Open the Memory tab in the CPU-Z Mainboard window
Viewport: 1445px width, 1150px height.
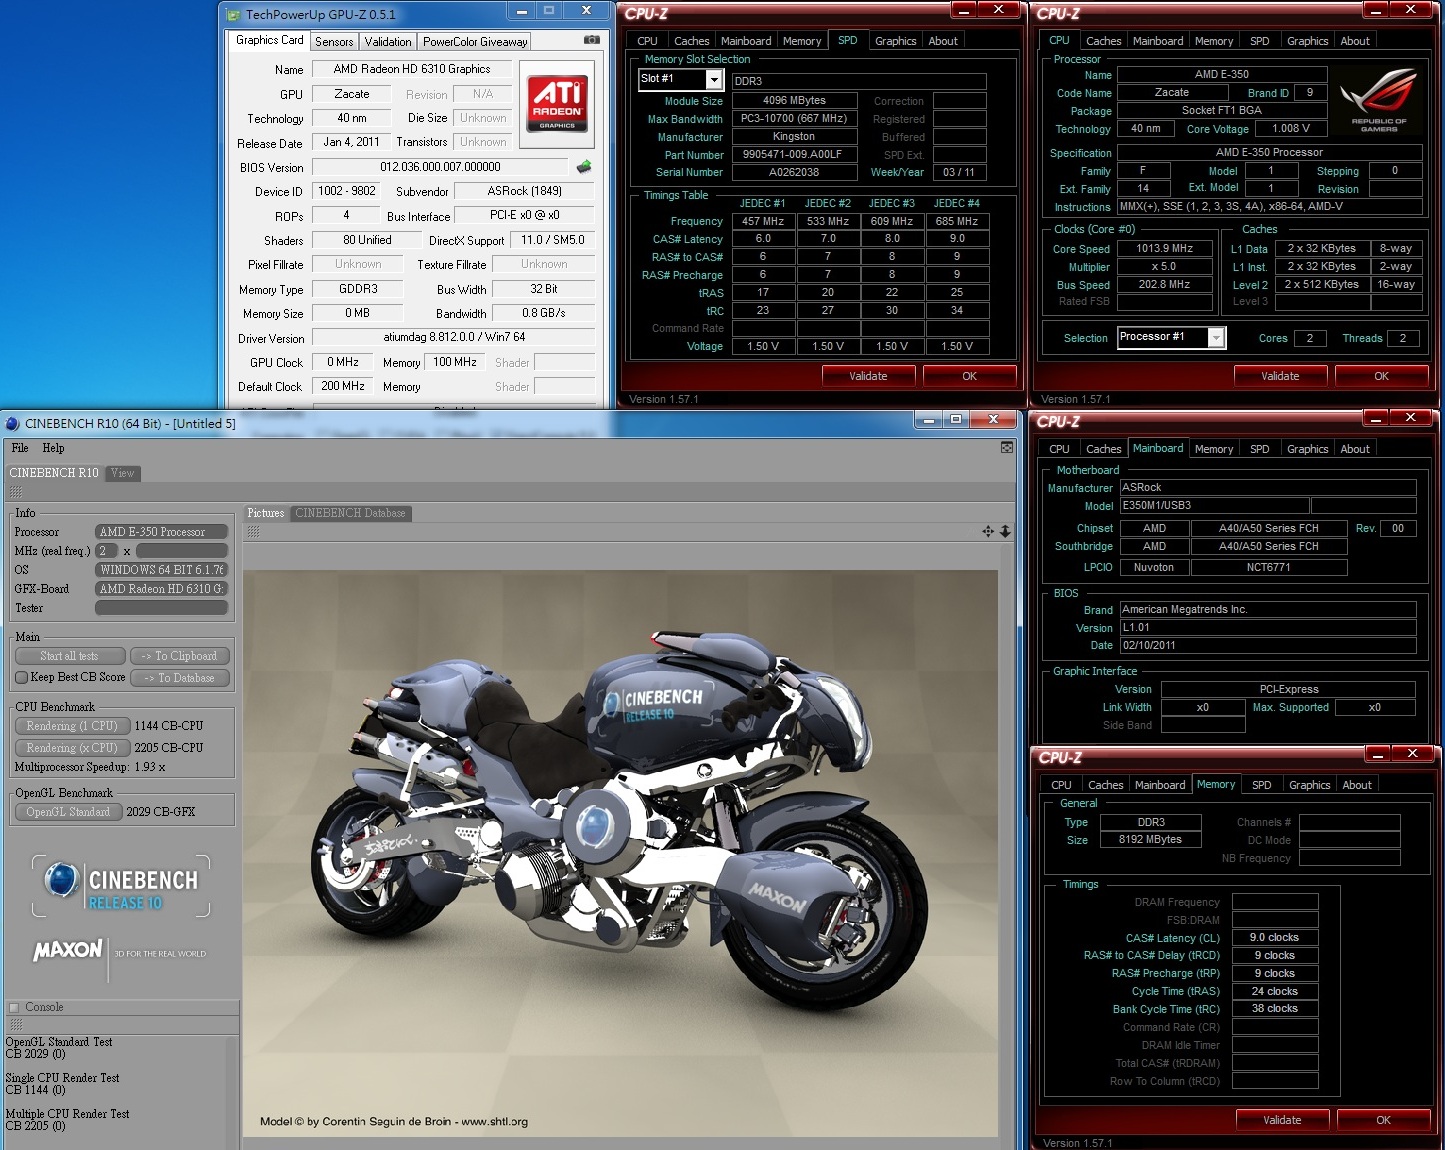click(x=1213, y=449)
